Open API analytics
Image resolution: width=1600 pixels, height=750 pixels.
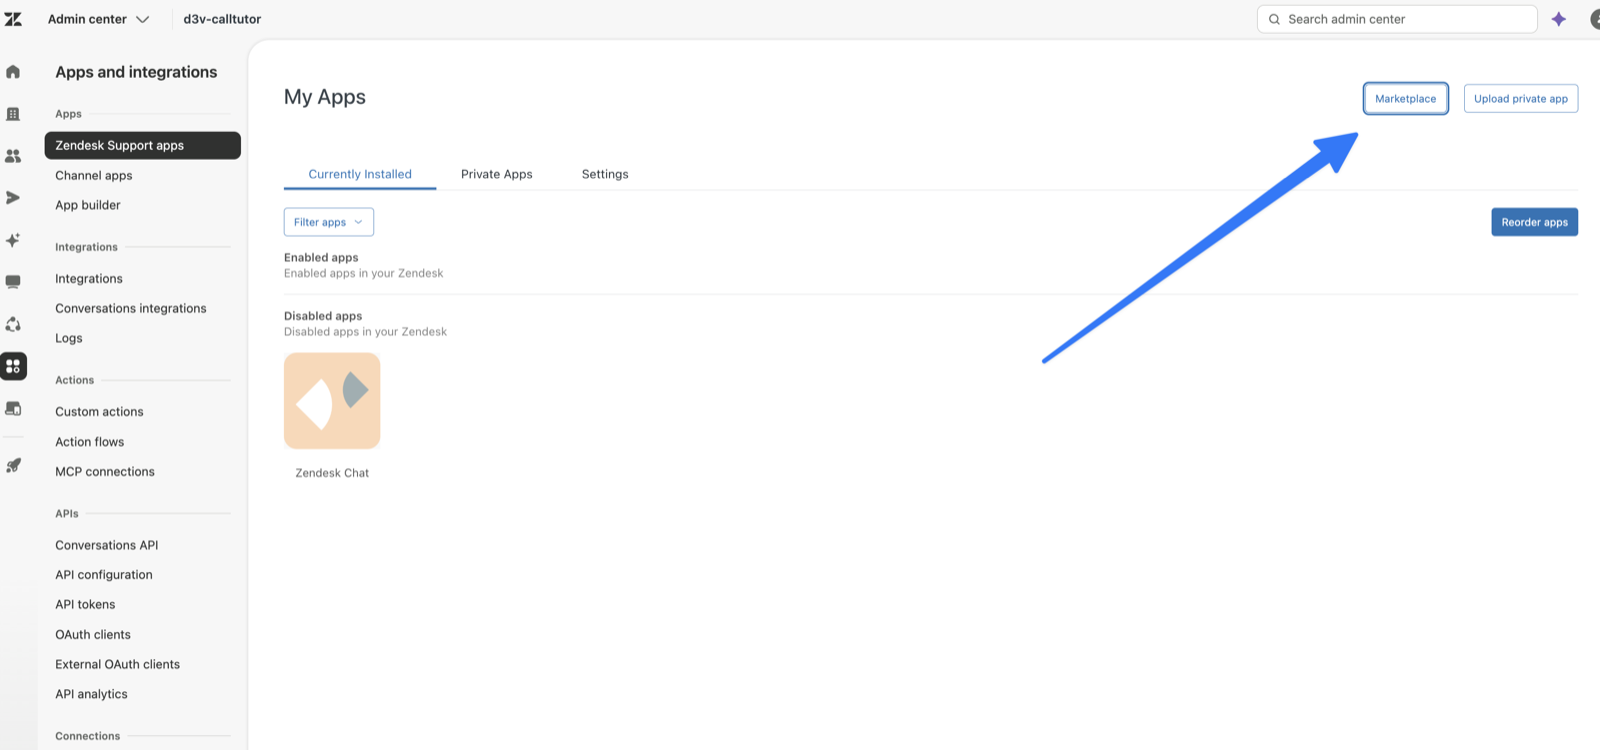click(x=91, y=694)
